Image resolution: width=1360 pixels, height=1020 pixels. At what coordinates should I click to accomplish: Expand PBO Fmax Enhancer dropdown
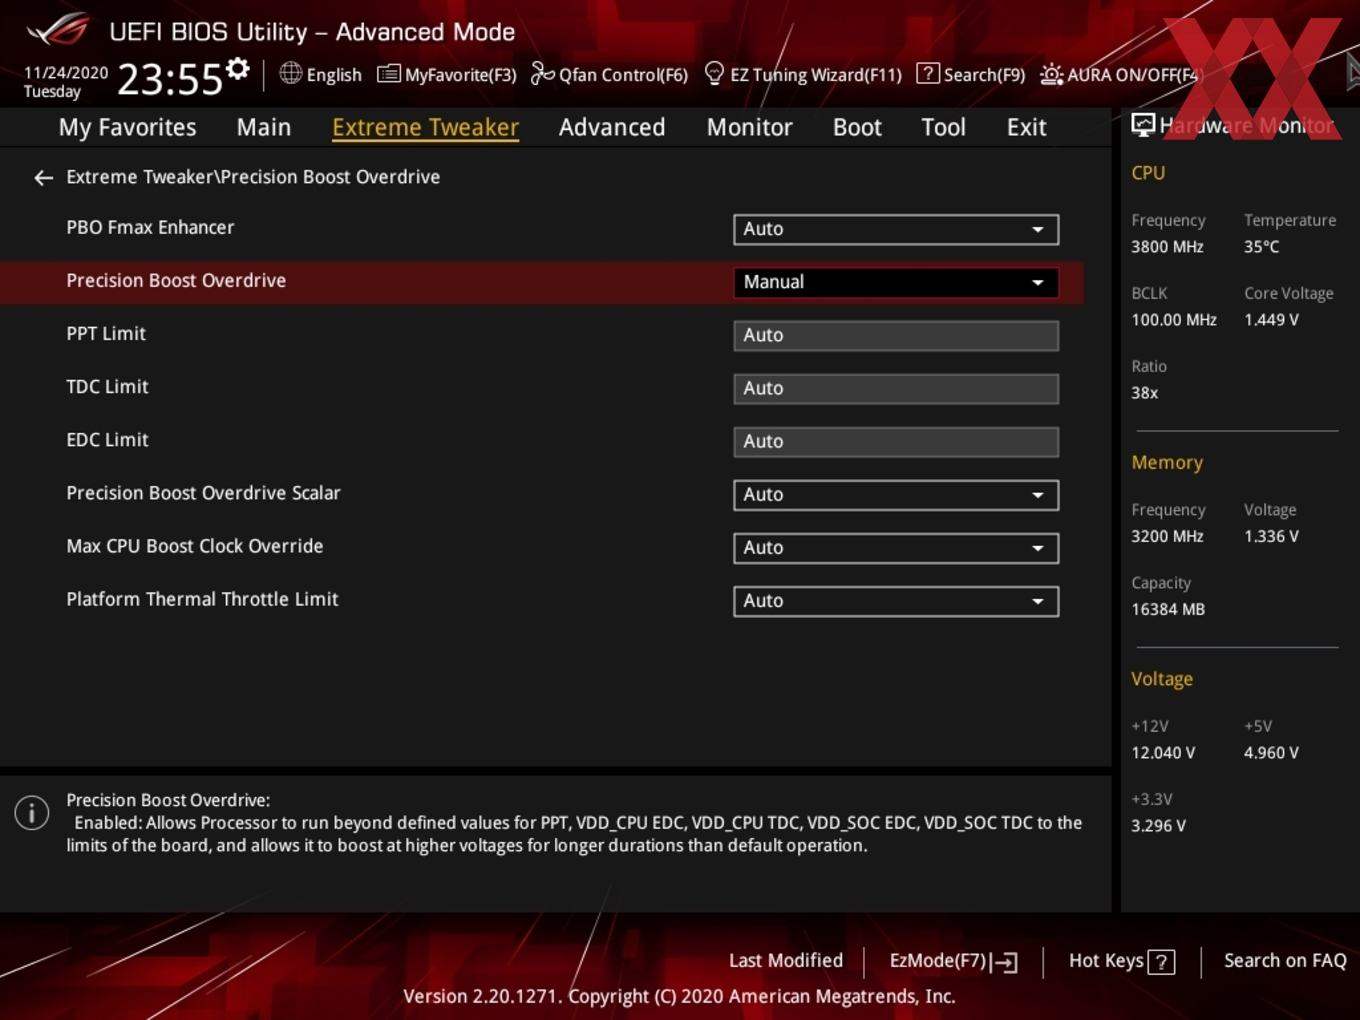coord(896,229)
